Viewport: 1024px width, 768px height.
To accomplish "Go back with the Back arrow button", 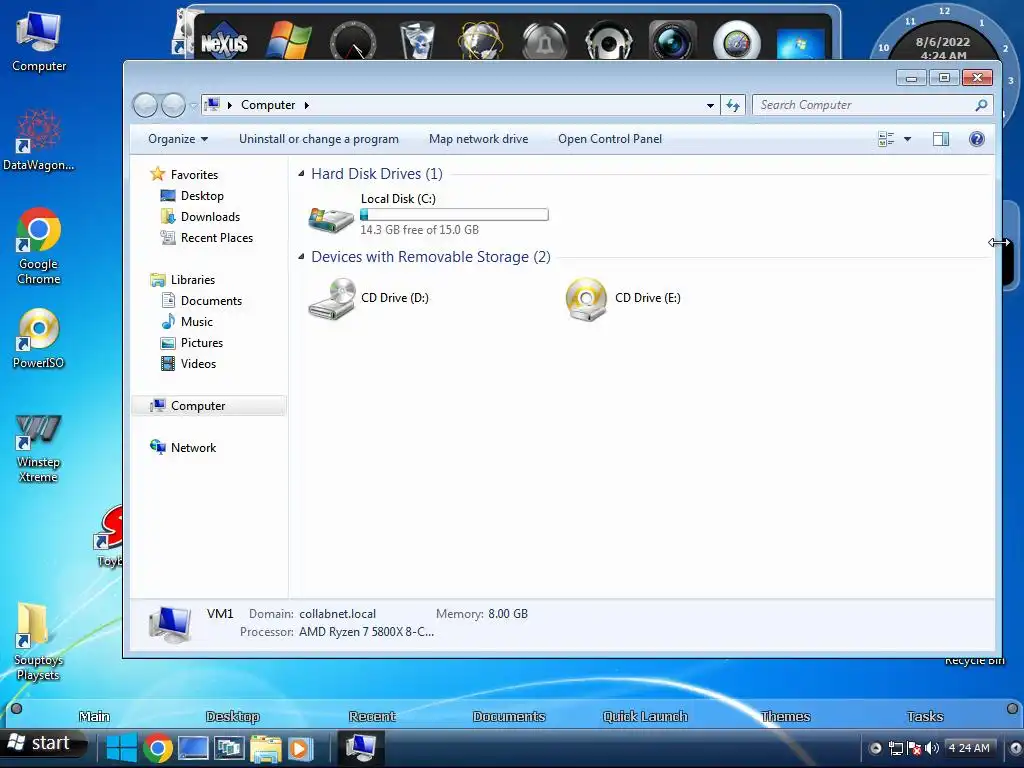I will click(145, 105).
